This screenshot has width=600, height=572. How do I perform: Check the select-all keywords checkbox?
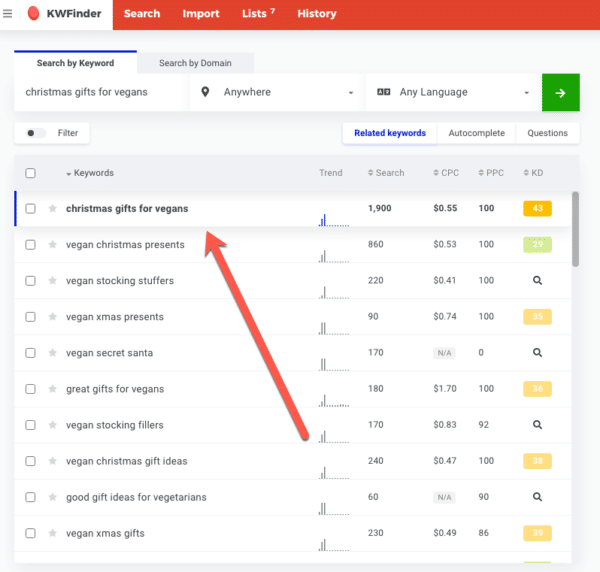point(31,173)
